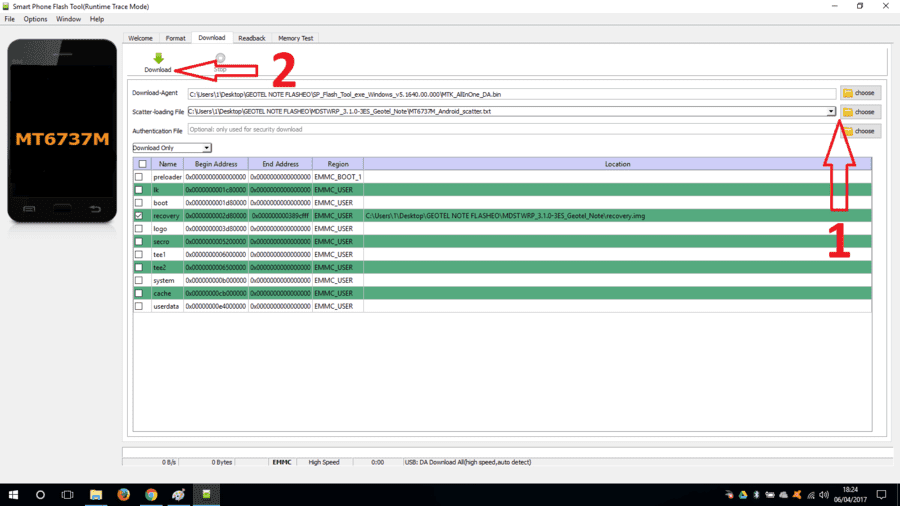Screen dimensions: 900x506
Task: Click the recovery.img location cell
Action: pyautogui.click(x=617, y=216)
